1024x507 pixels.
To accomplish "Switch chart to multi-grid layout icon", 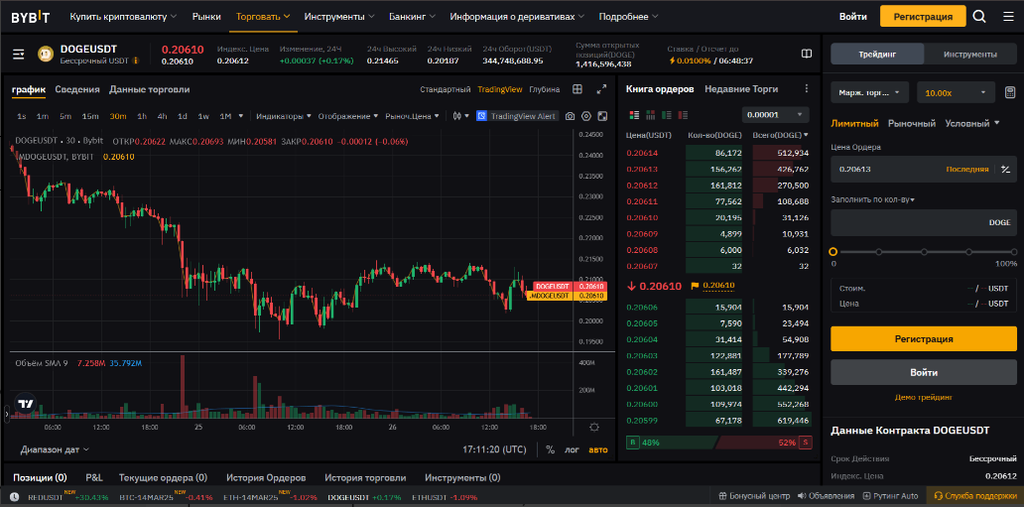I will [x=577, y=89].
